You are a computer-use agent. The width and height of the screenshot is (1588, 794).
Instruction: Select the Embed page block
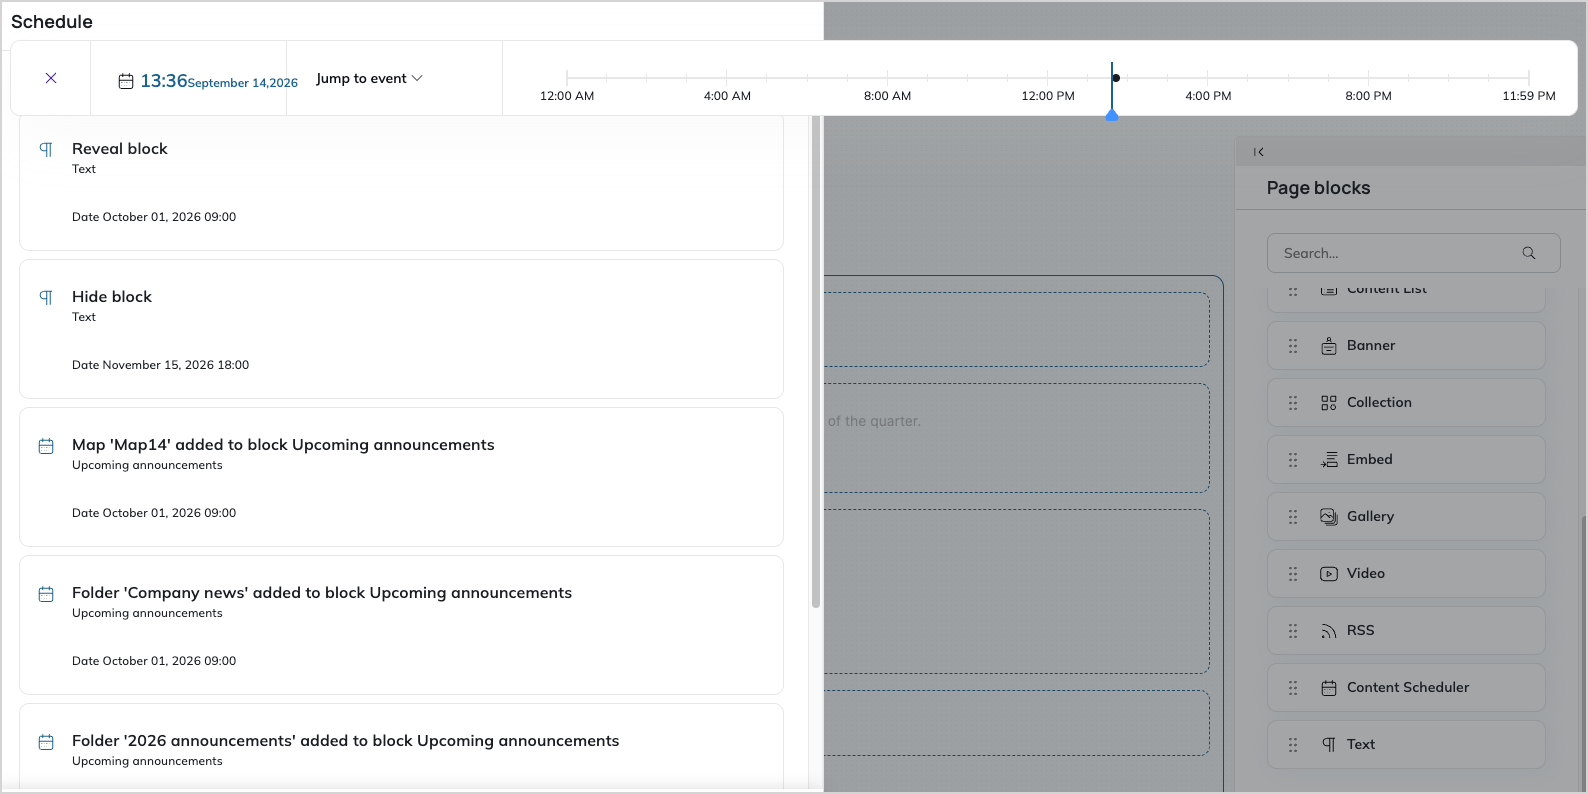[x=1406, y=459]
